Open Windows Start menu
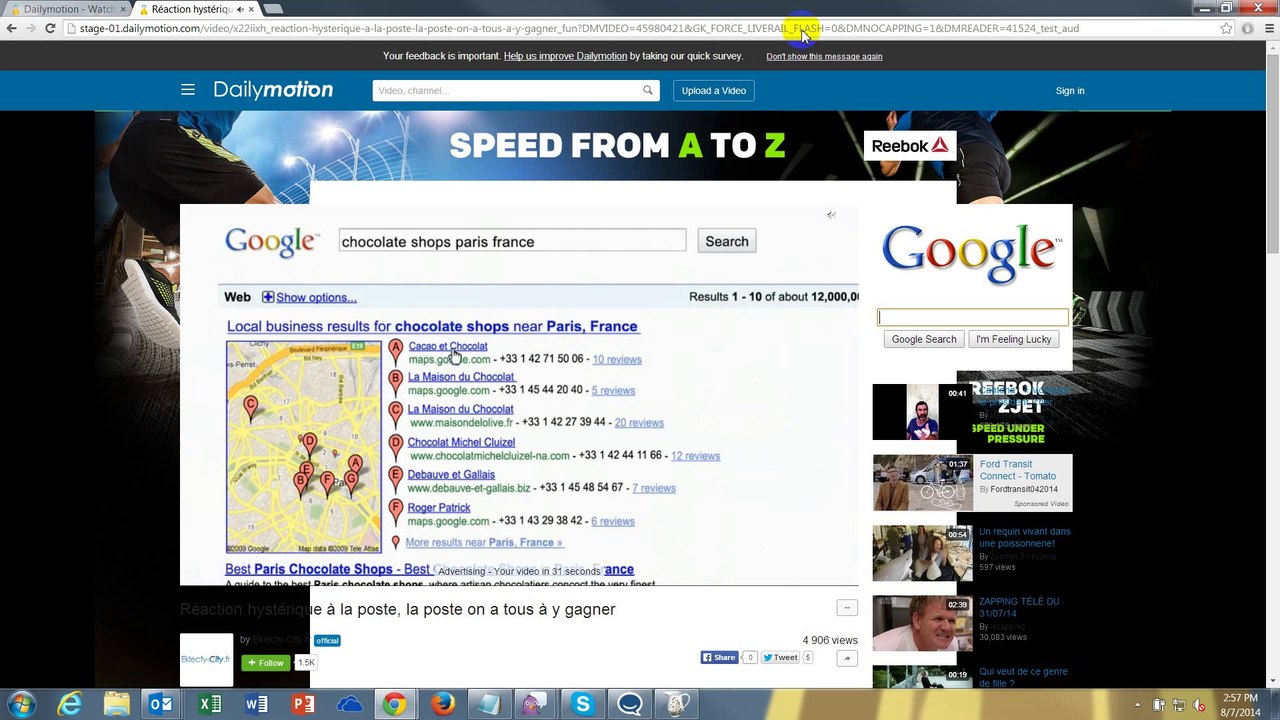 pos(22,704)
